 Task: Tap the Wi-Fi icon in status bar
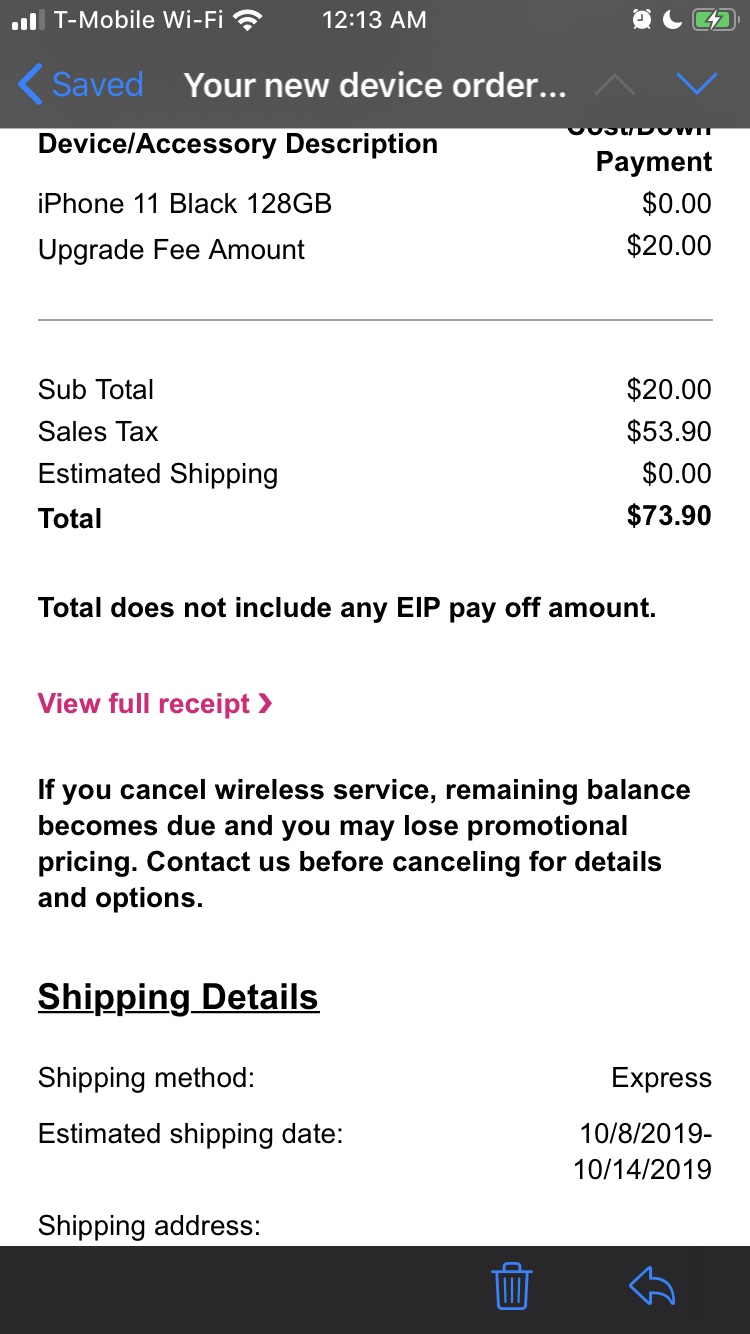(x=247, y=20)
